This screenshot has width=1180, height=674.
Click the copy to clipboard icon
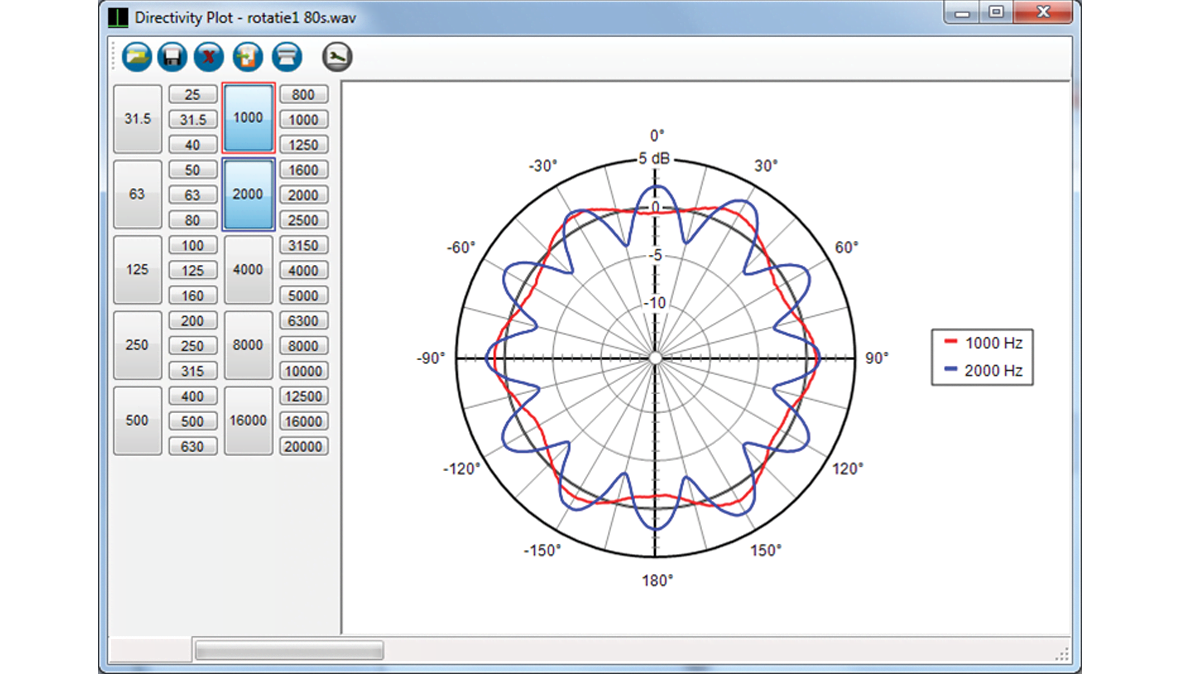click(x=247, y=57)
